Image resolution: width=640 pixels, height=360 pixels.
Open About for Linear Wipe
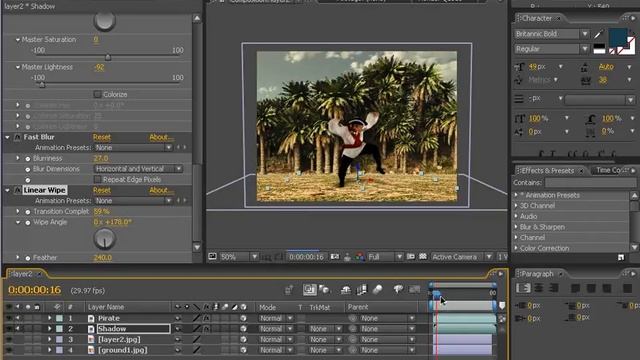pos(161,190)
